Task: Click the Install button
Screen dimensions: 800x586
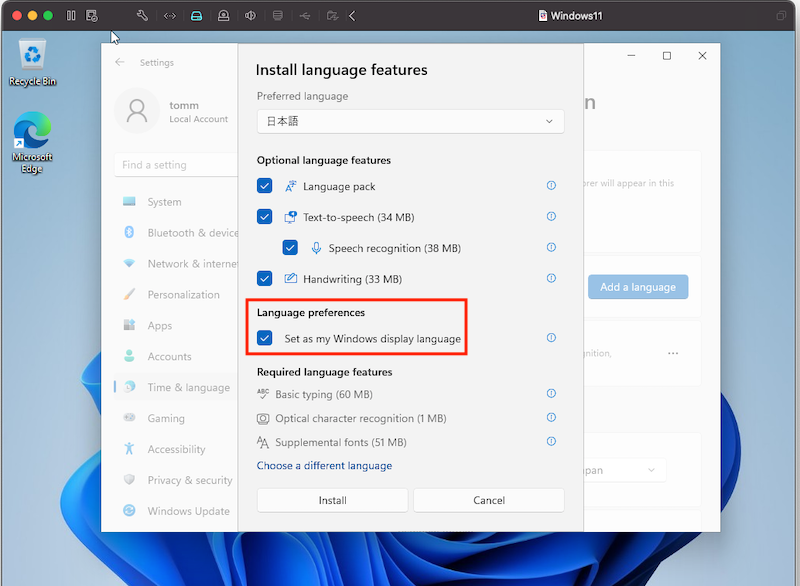Action: point(332,500)
